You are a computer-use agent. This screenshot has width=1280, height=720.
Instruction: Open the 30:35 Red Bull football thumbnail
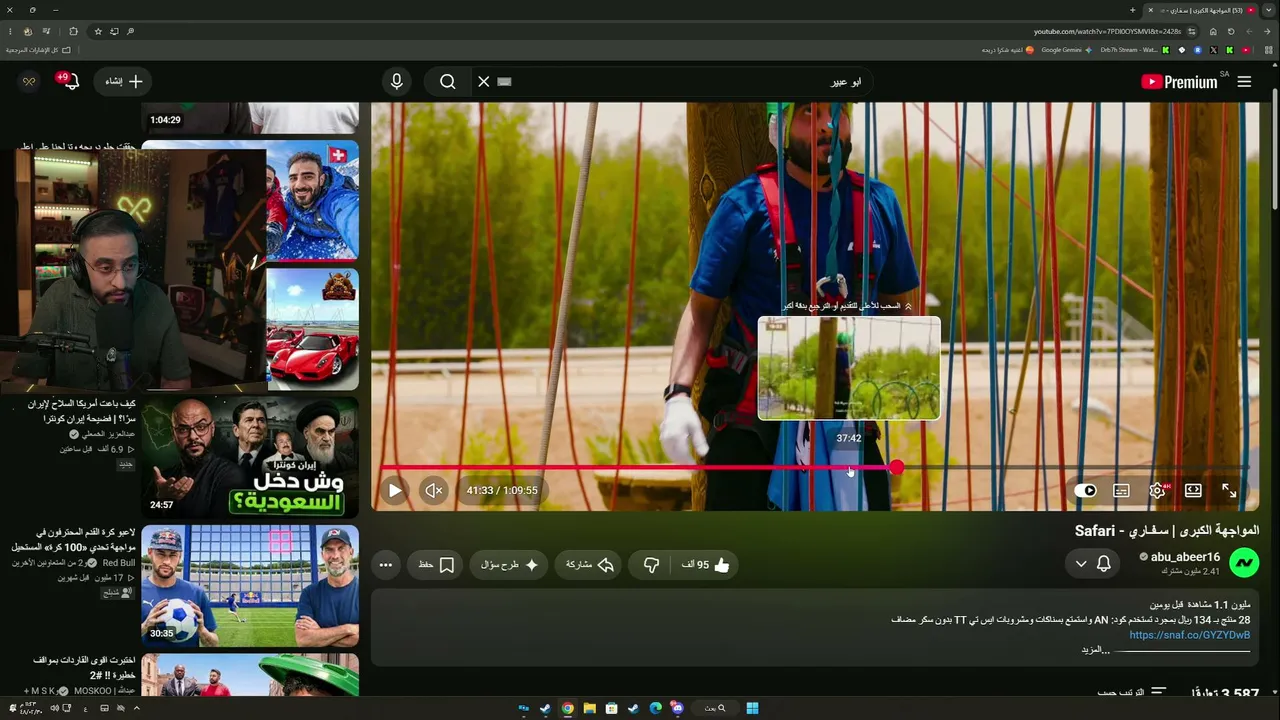[x=250, y=585]
